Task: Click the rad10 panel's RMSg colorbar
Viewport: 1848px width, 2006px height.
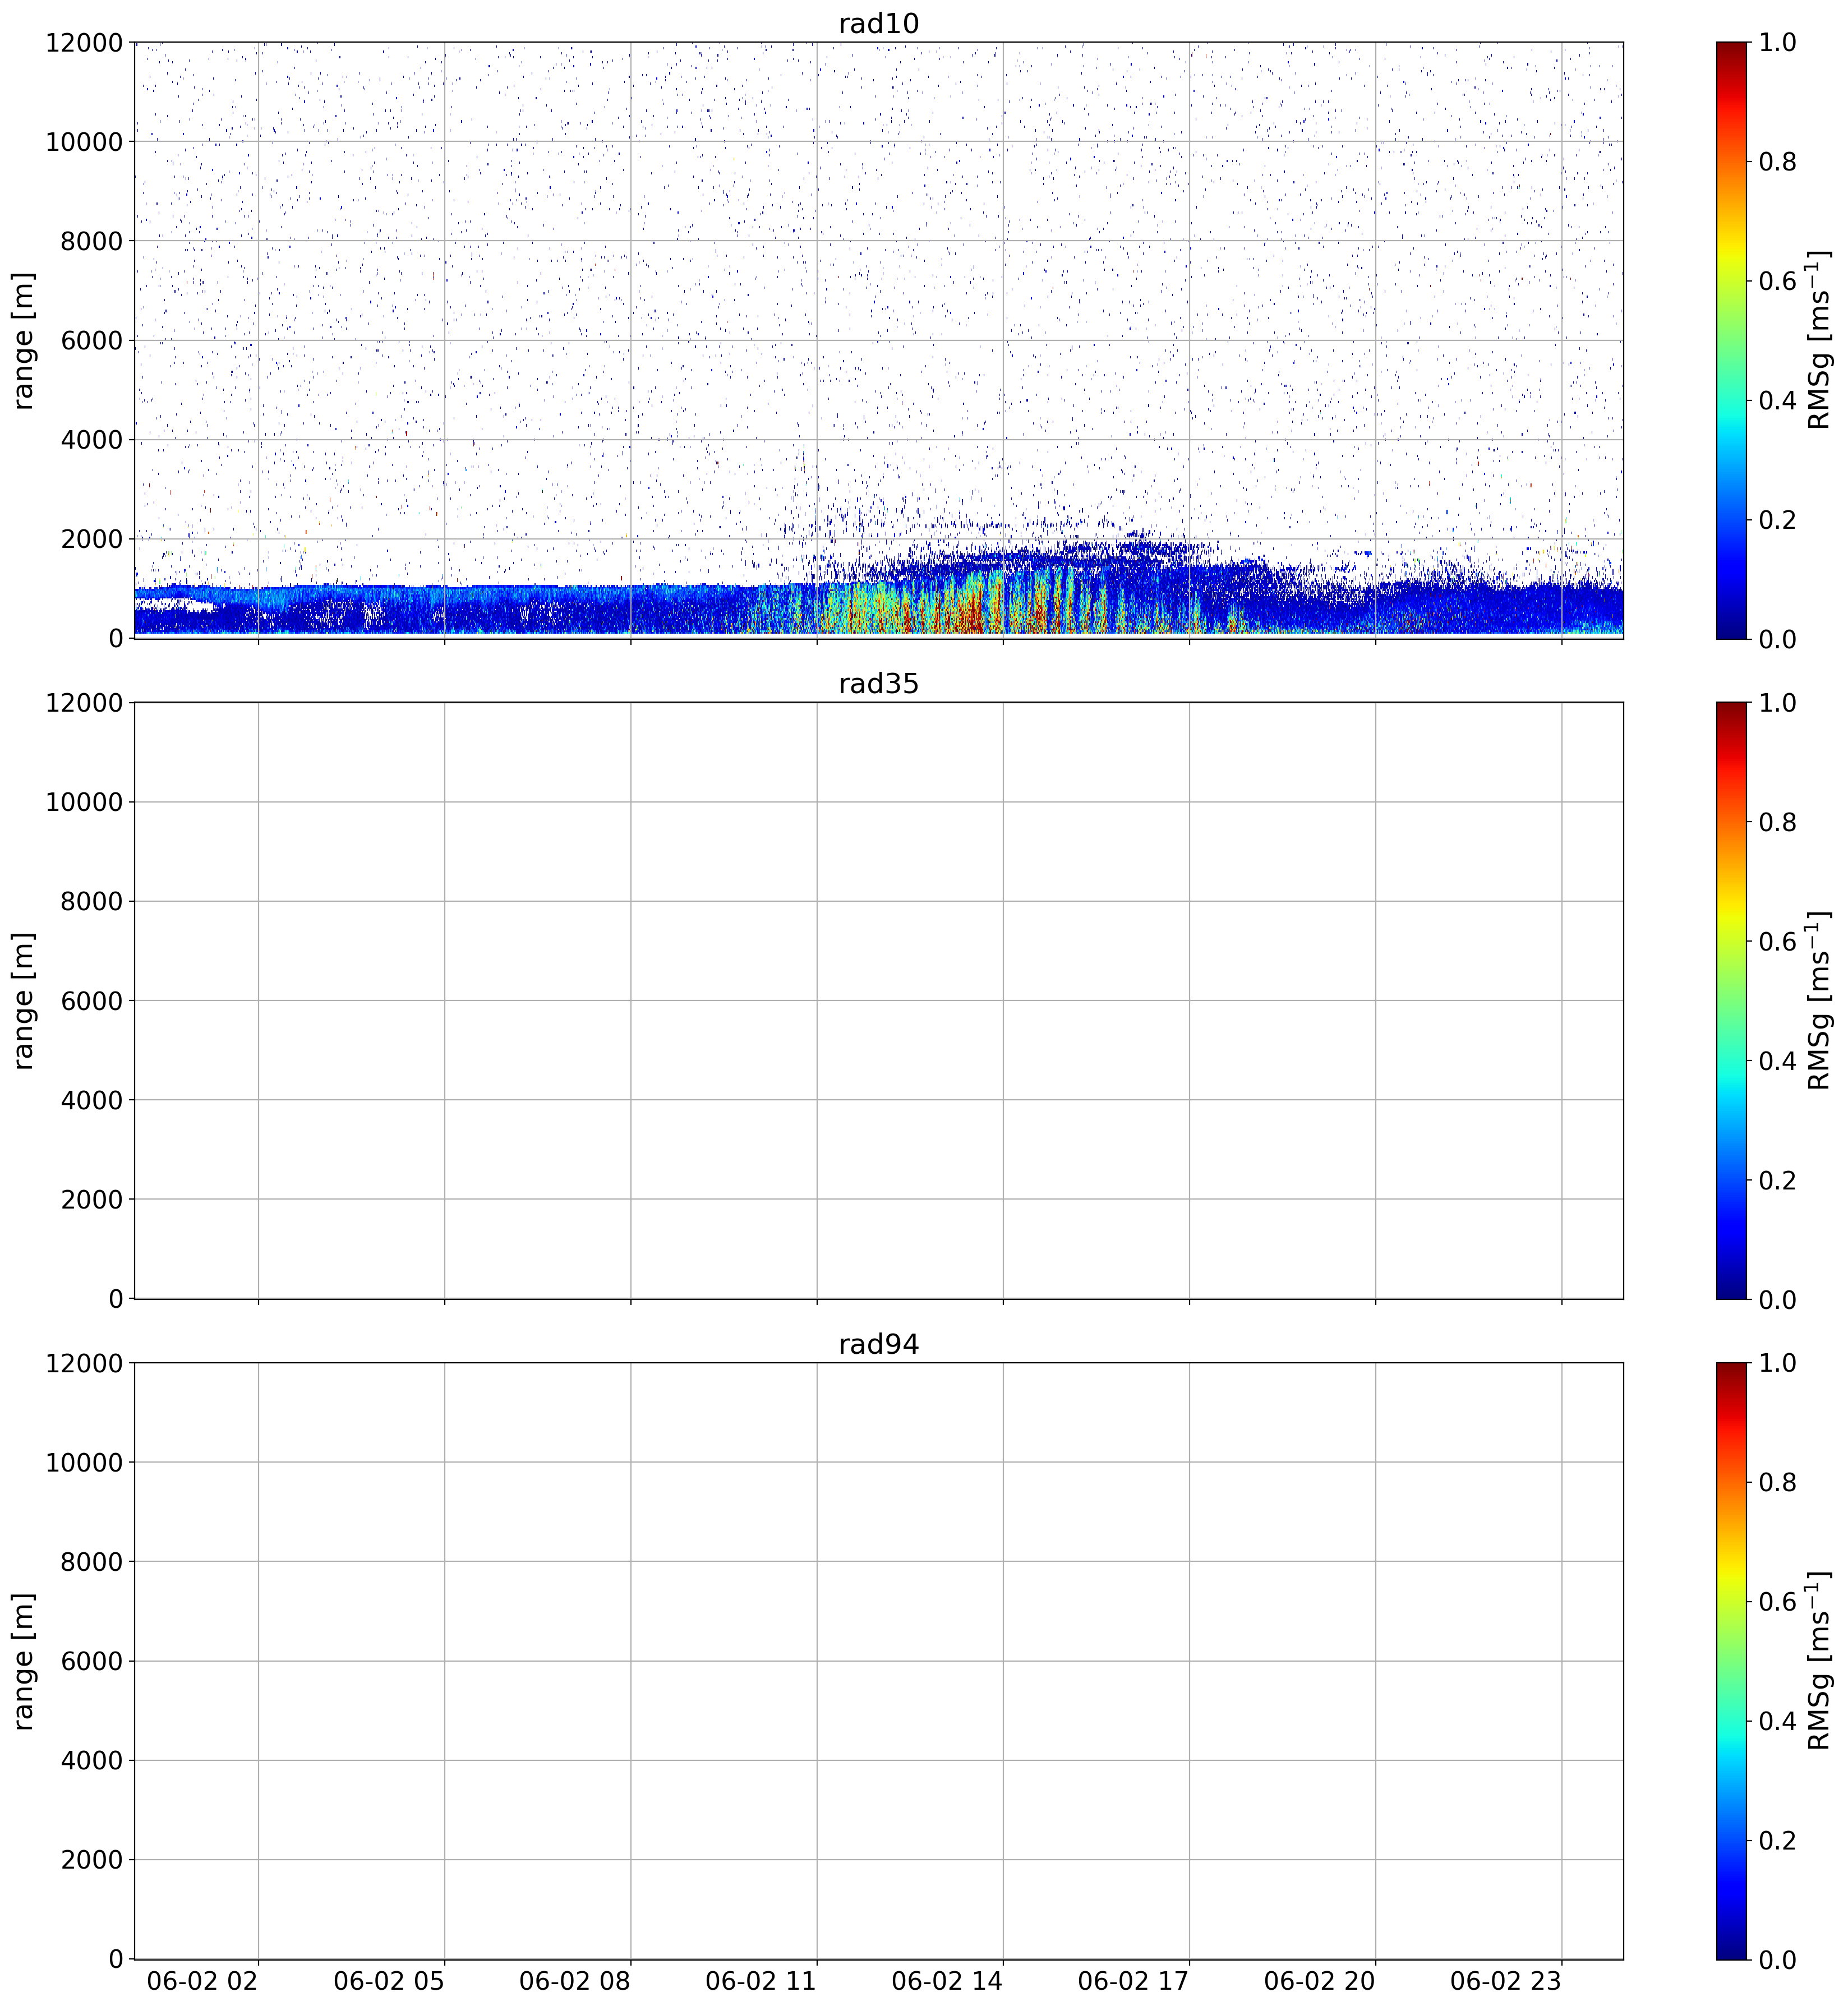Action: [1731, 340]
